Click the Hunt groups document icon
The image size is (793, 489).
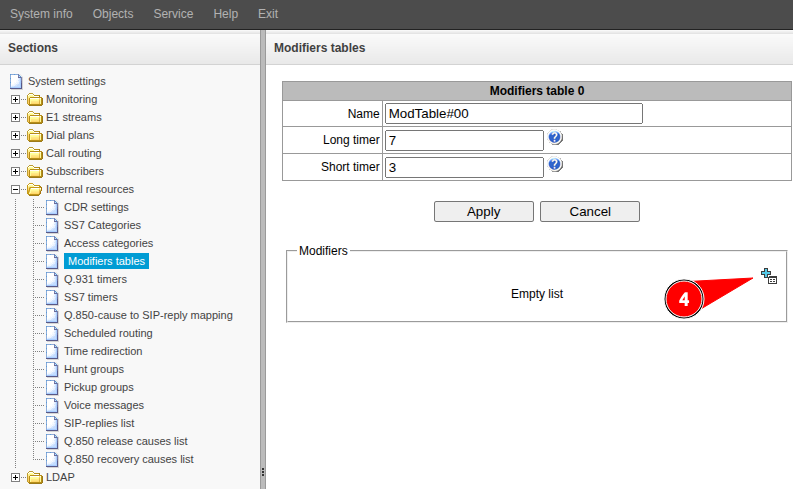coord(53,369)
